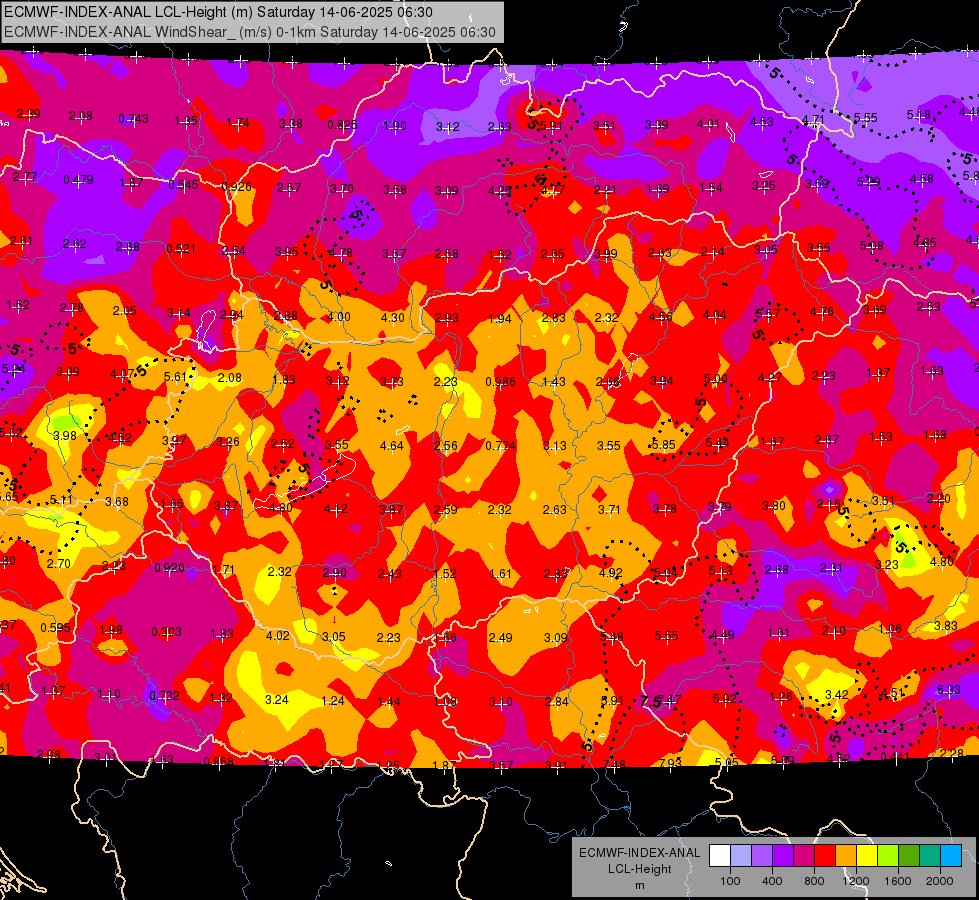Viewport: 979px width, 900px height.
Task: Click the LCL-Height text in the legend box
Action: click(639, 869)
